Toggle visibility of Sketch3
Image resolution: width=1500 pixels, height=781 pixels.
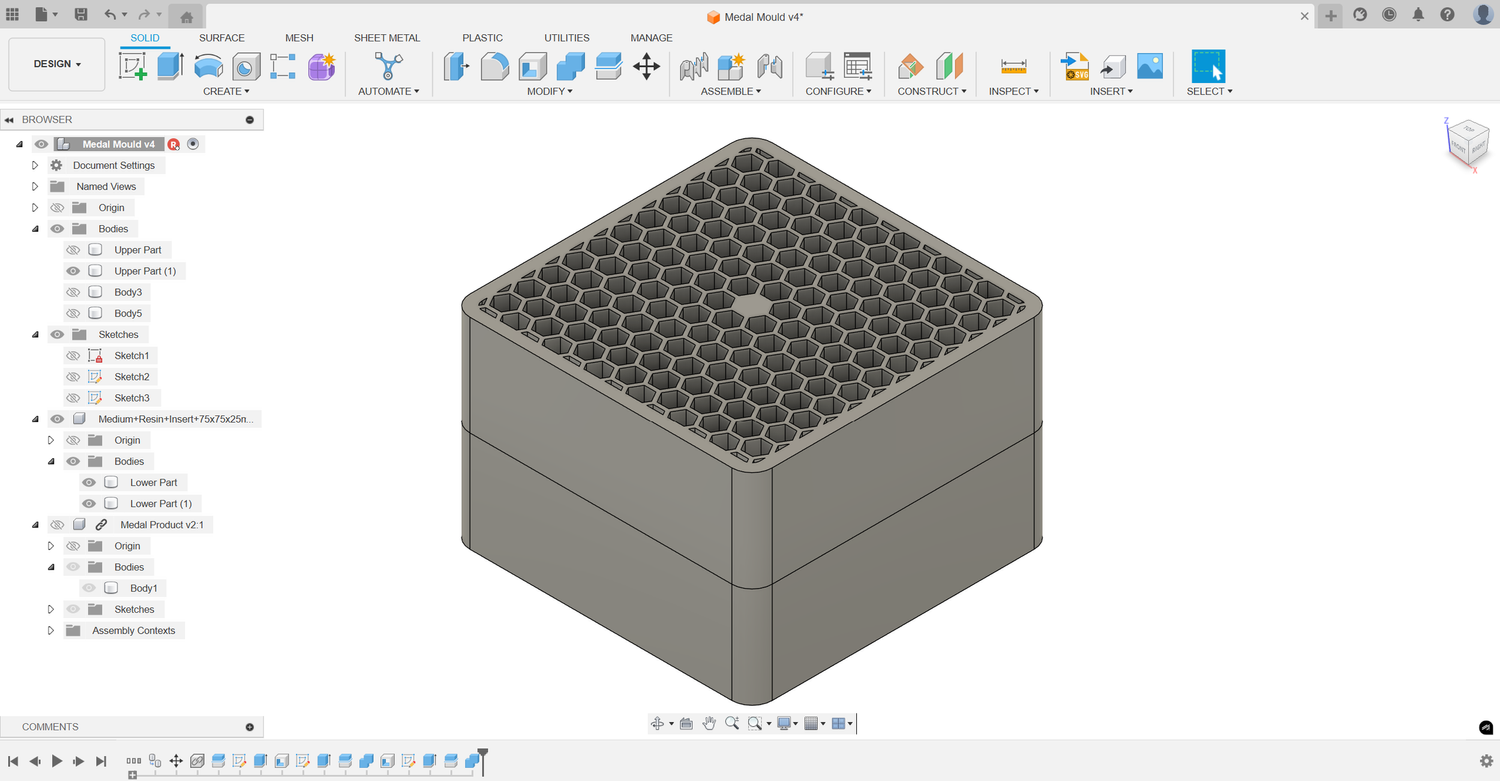tap(73, 398)
